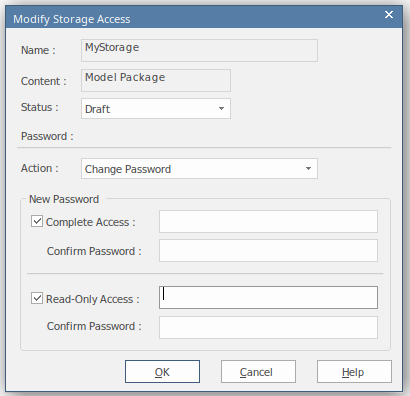Close the Modify Storage Access dialog
This screenshot has width=410, height=396.
pos(389,15)
